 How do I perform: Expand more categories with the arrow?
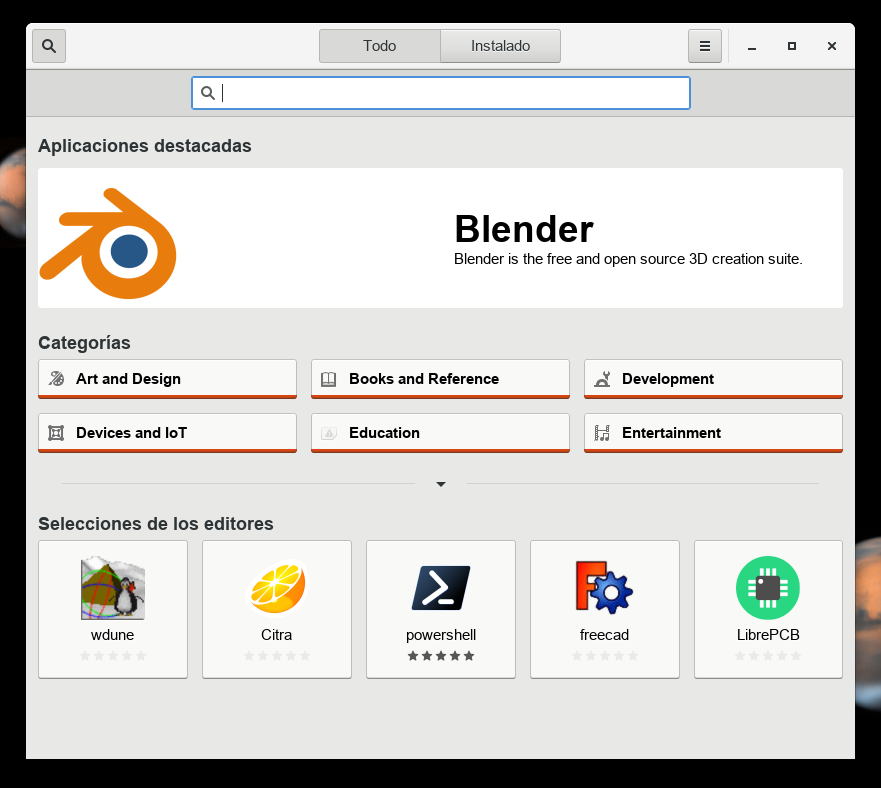coord(441,484)
